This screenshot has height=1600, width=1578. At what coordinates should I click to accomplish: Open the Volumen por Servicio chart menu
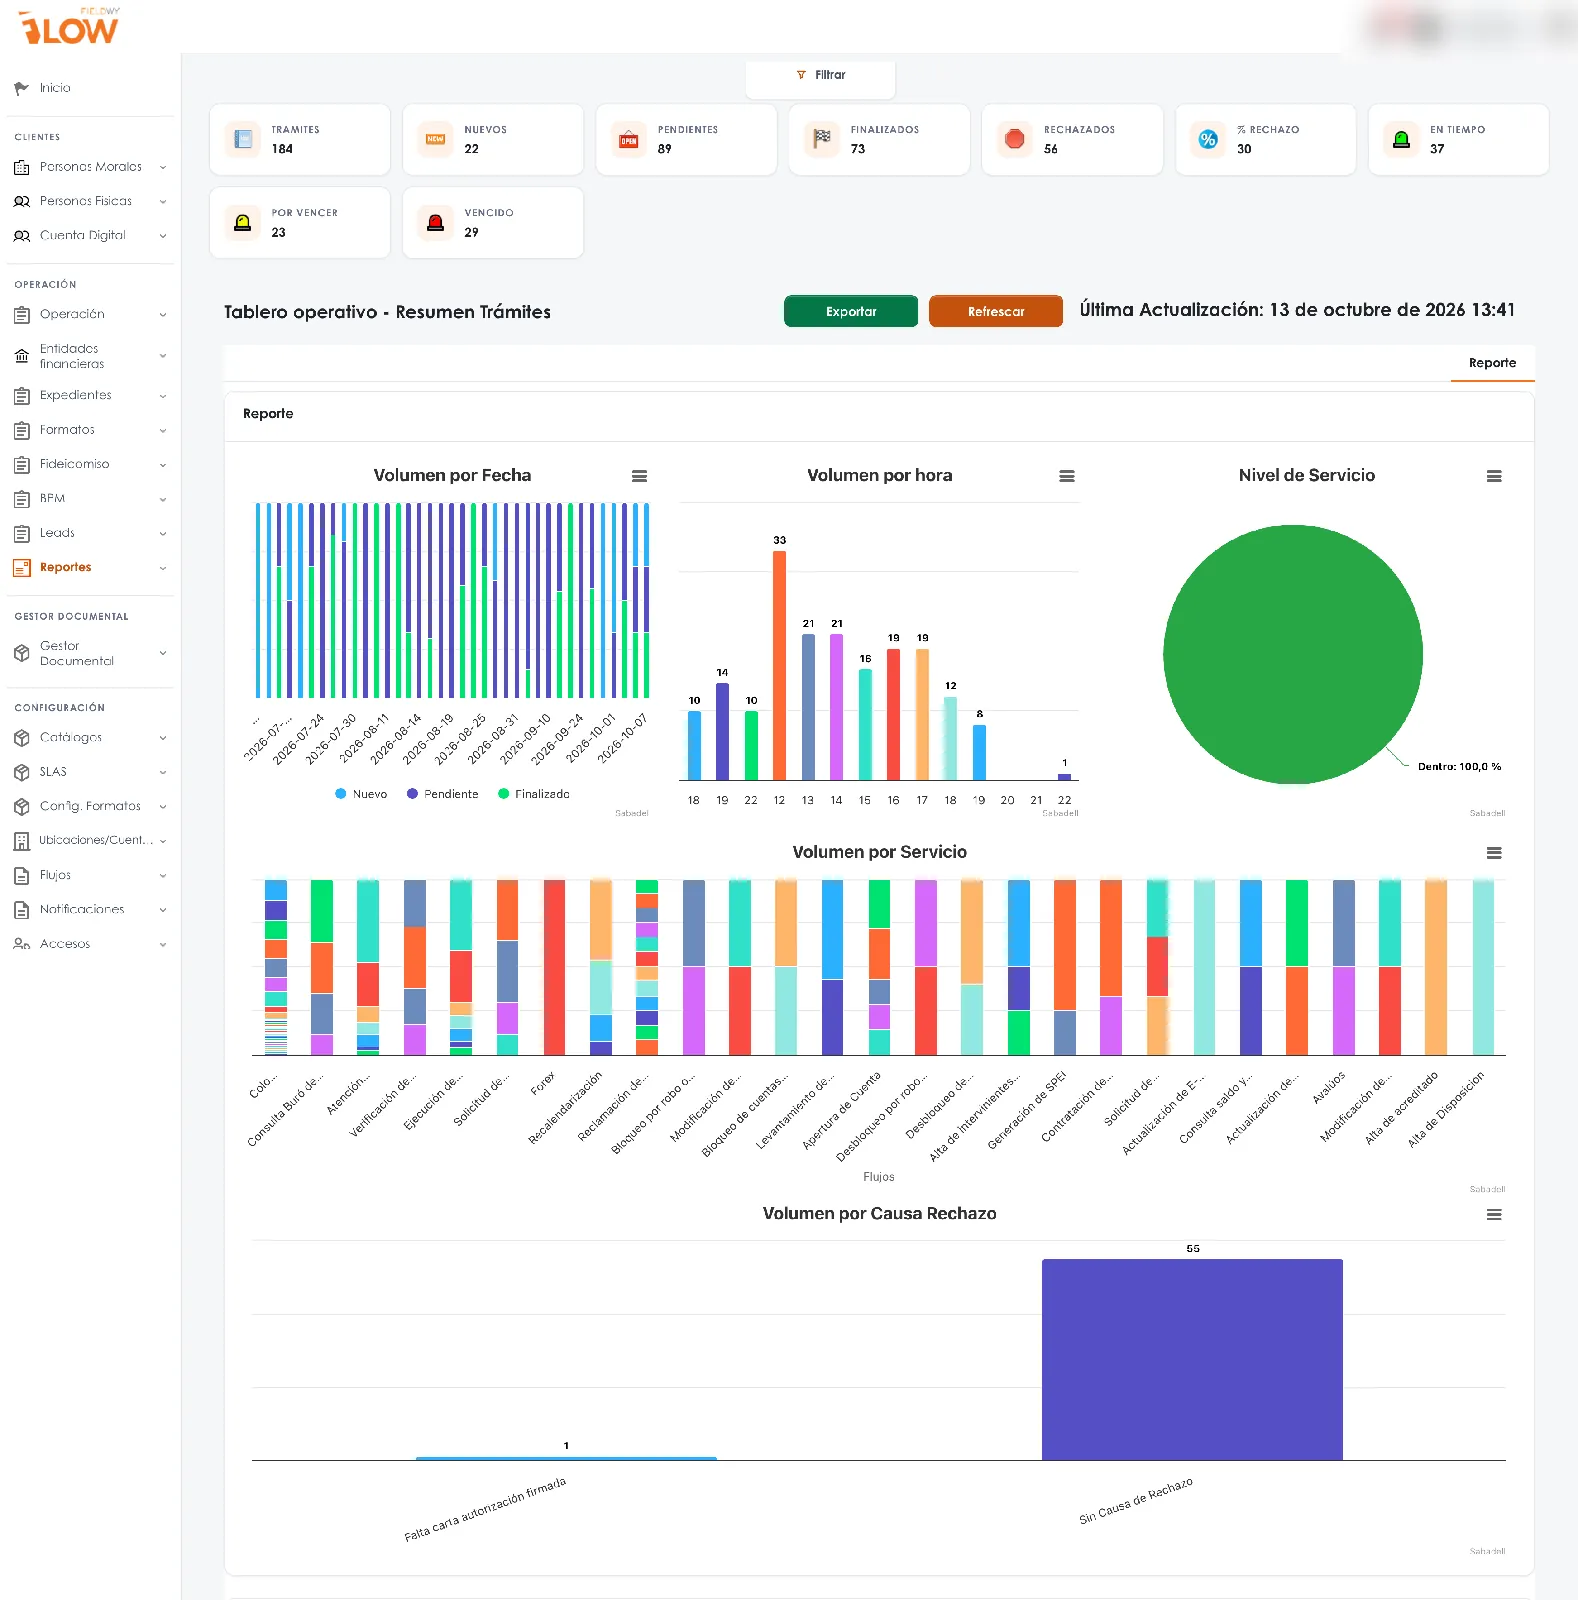pos(1494,853)
